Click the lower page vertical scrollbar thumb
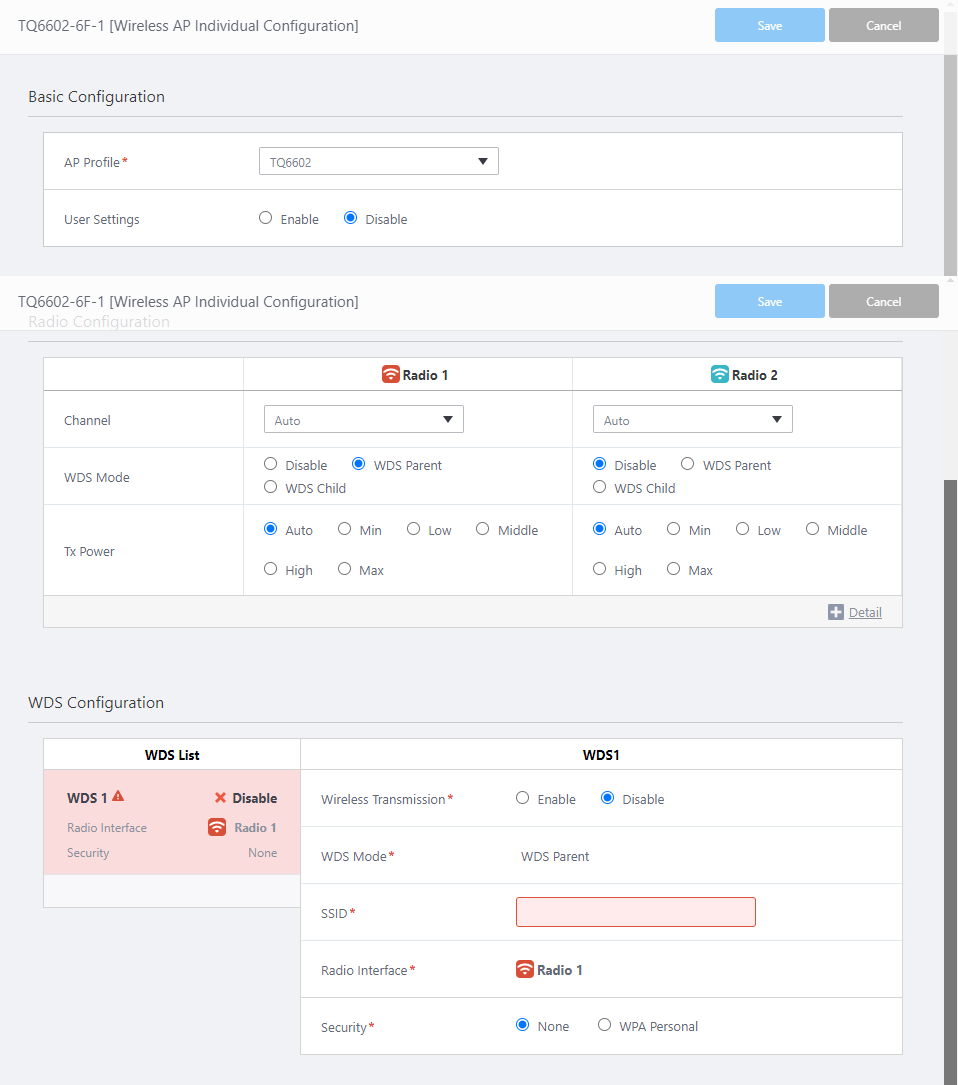This screenshot has width=958, height=1085. tap(950, 782)
